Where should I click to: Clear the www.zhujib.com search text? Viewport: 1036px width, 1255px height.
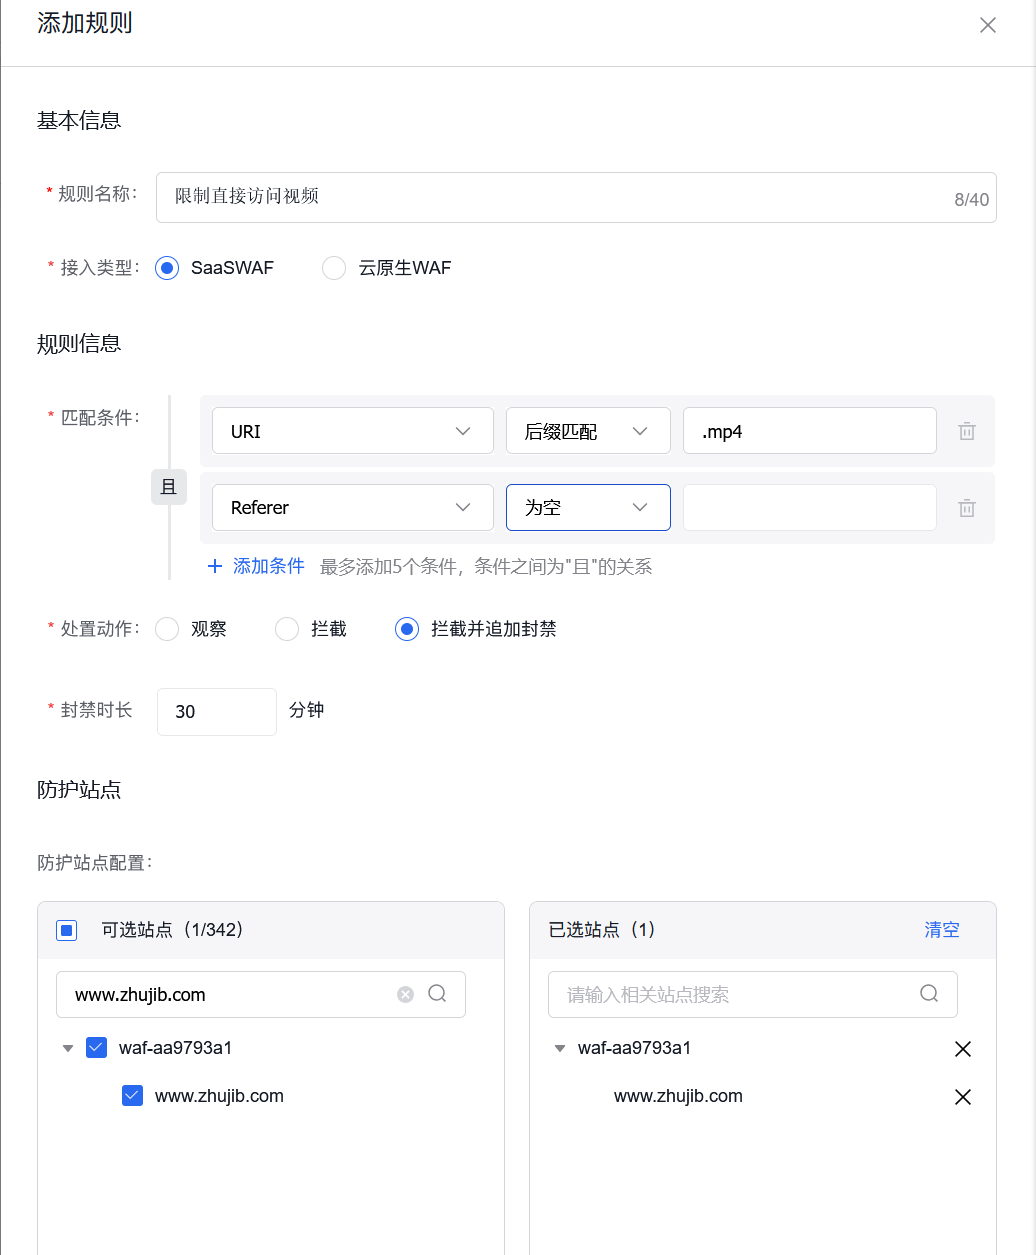[405, 994]
